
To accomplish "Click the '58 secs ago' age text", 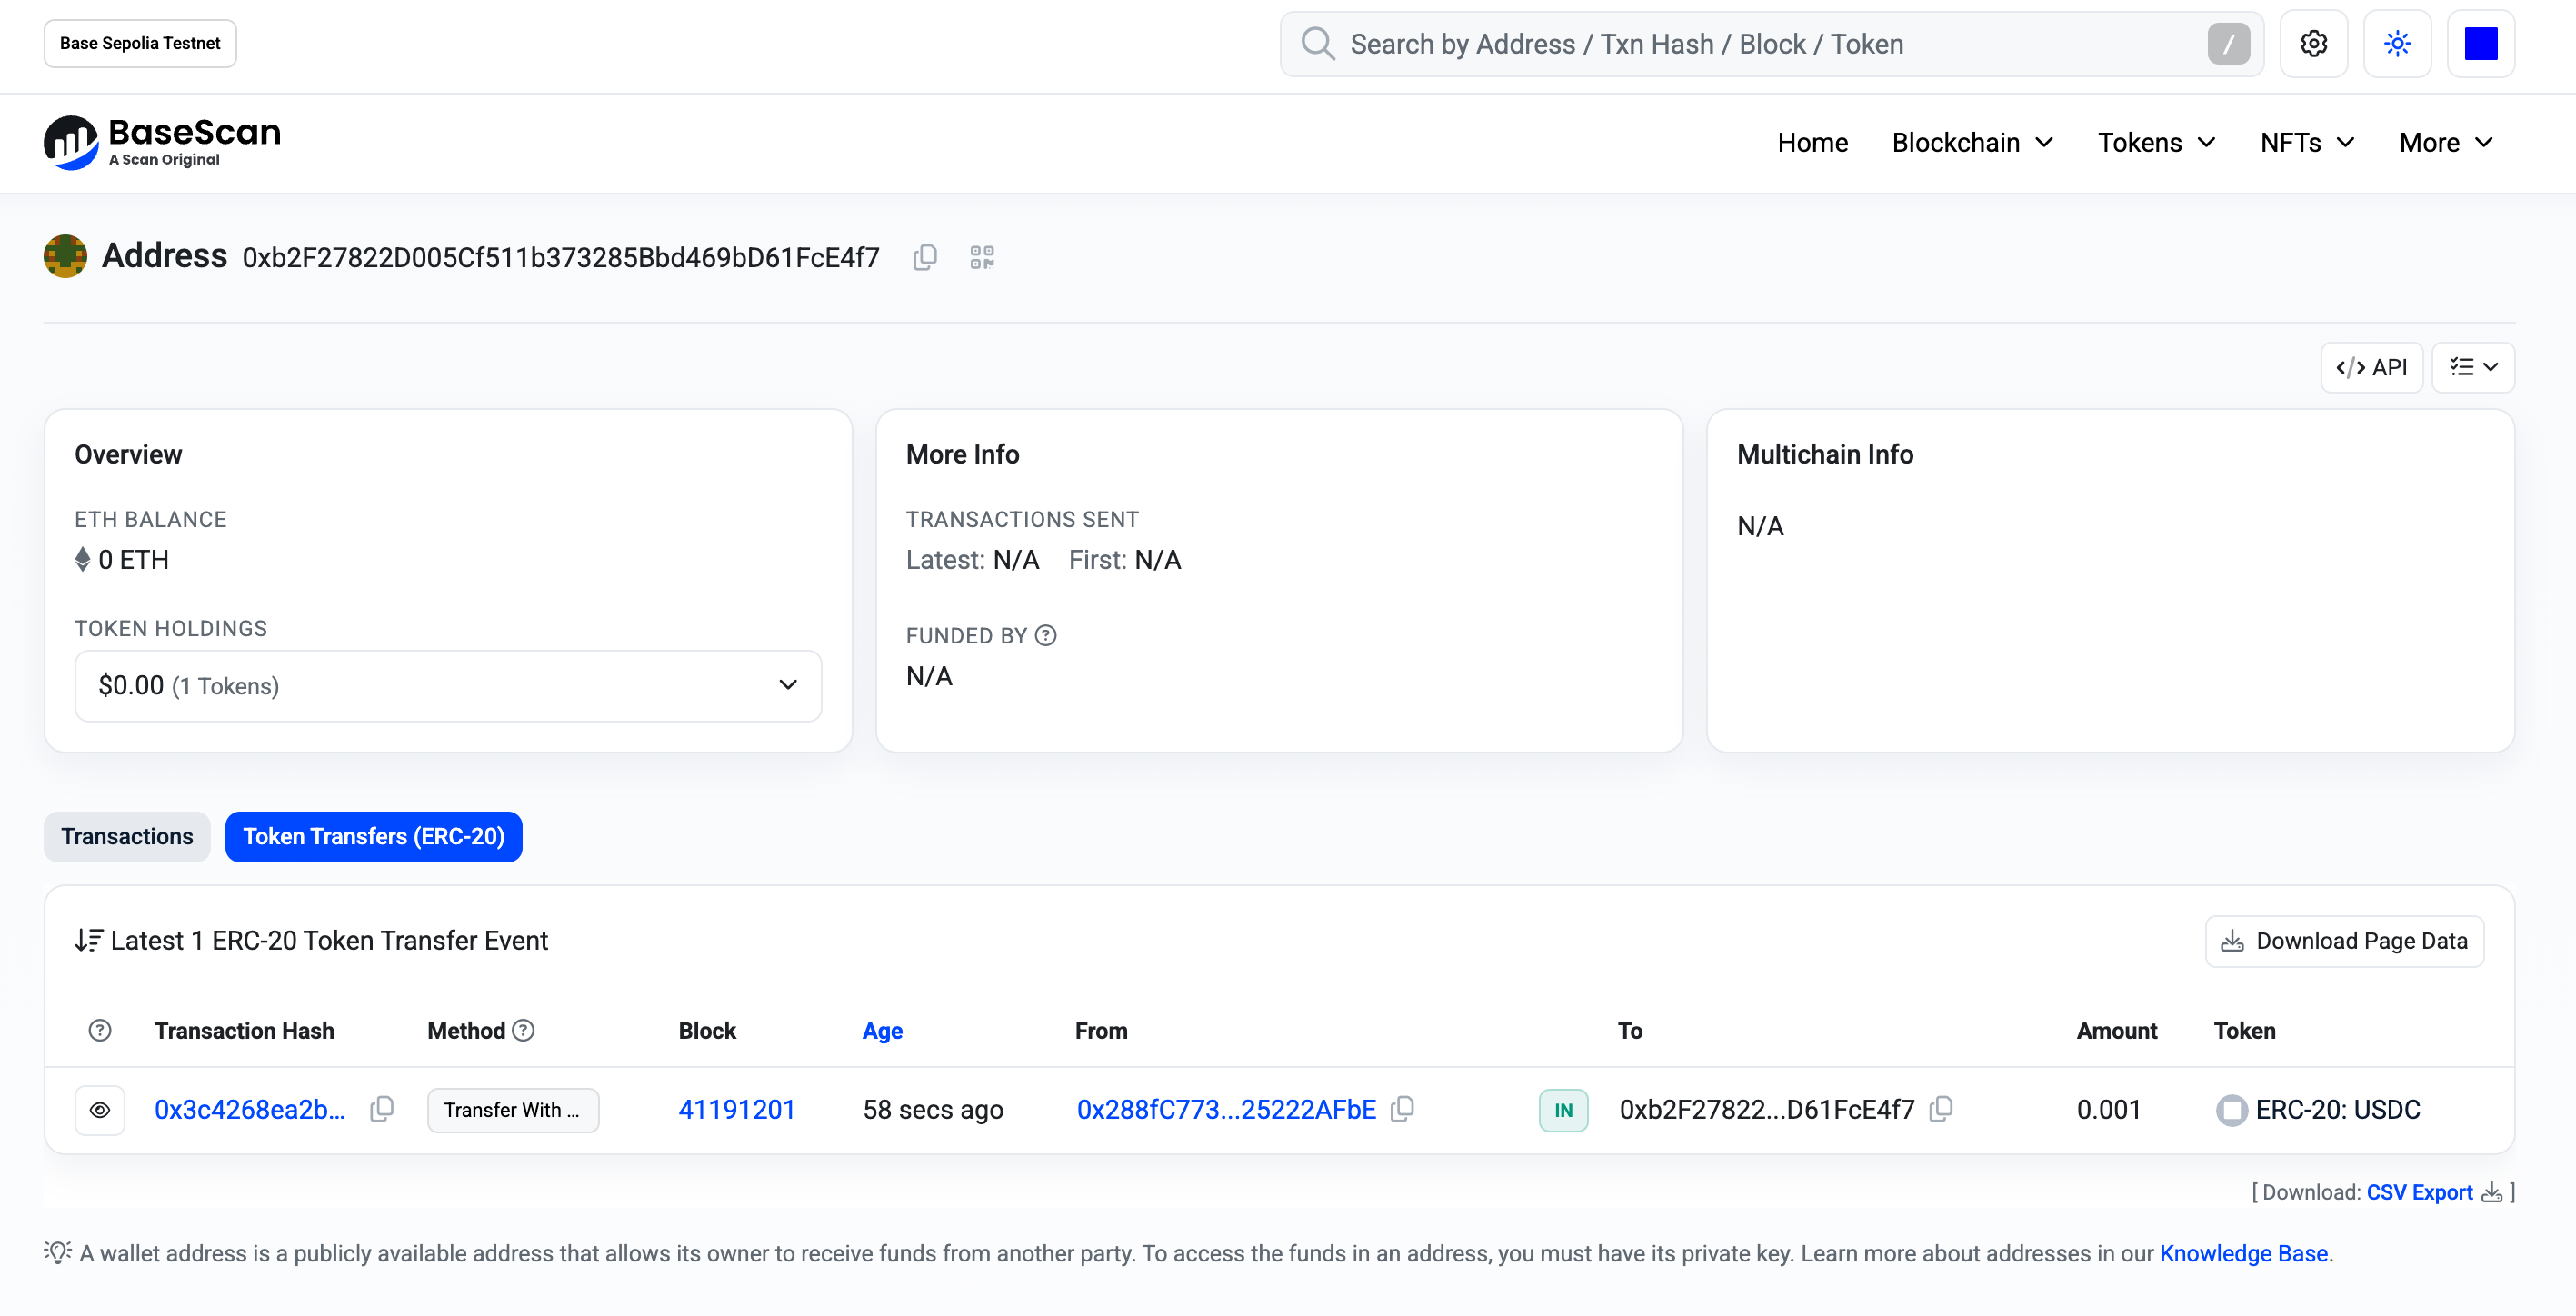I will pos(932,1110).
